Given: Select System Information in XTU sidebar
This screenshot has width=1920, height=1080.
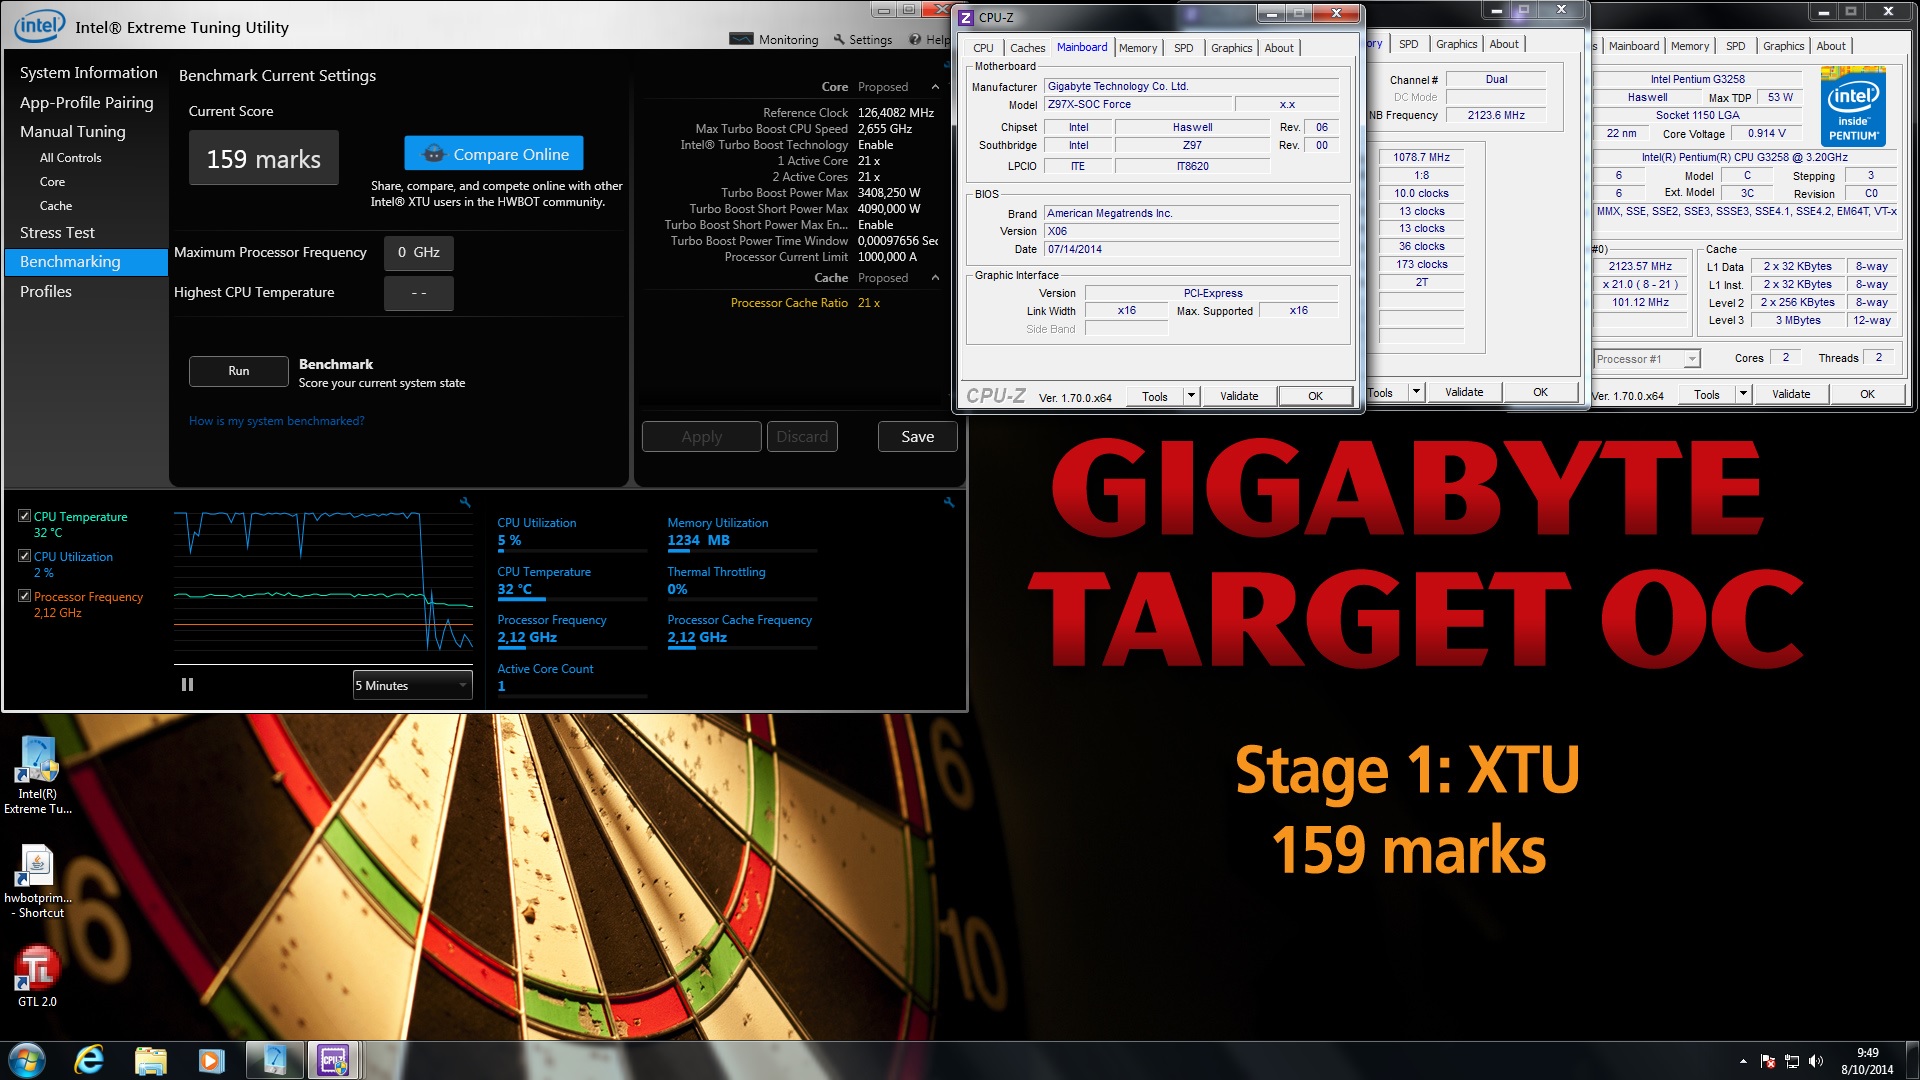Looking at the screenshot, I should pos(88,72).
